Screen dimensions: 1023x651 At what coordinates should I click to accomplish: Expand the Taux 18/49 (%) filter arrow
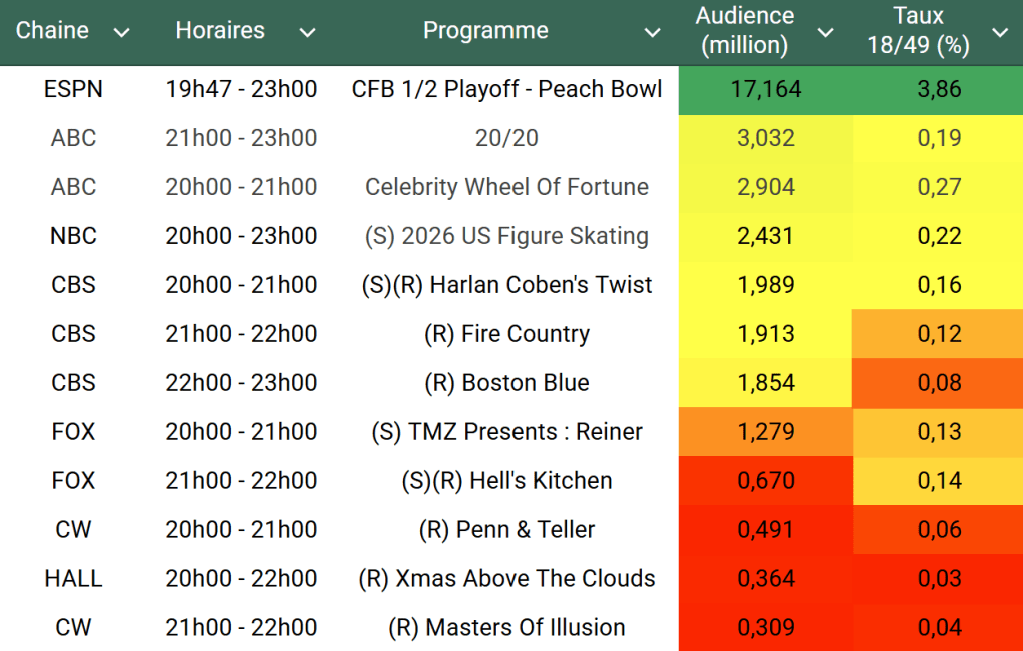[x=999, y=33]
